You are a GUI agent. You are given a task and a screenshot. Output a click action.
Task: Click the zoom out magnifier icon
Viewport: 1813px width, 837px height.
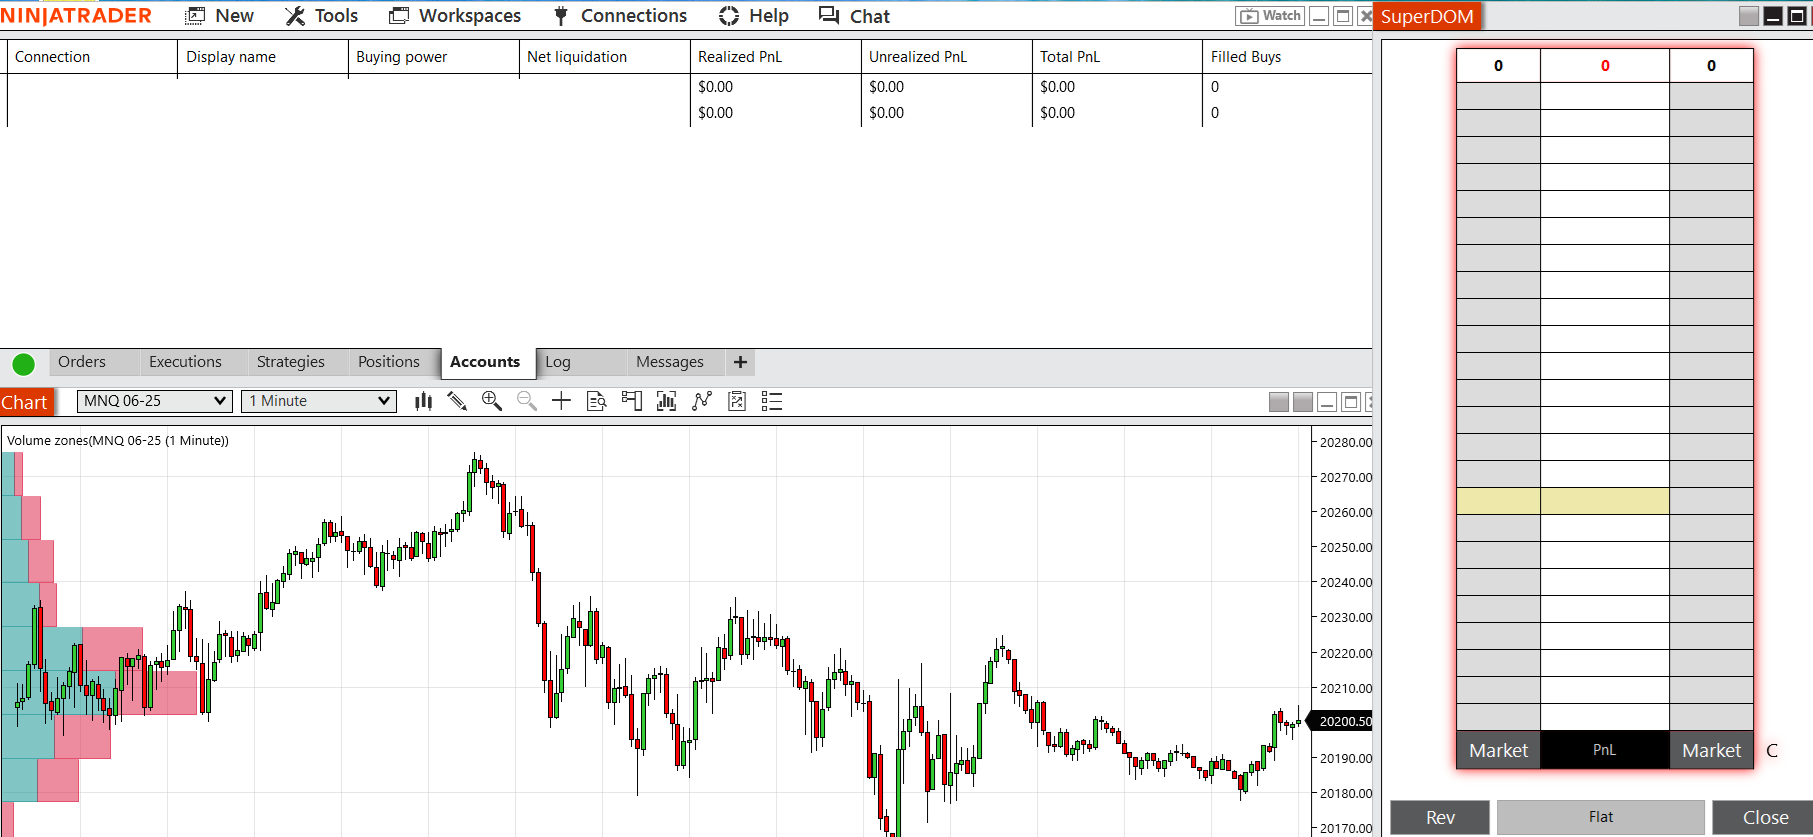527,401
